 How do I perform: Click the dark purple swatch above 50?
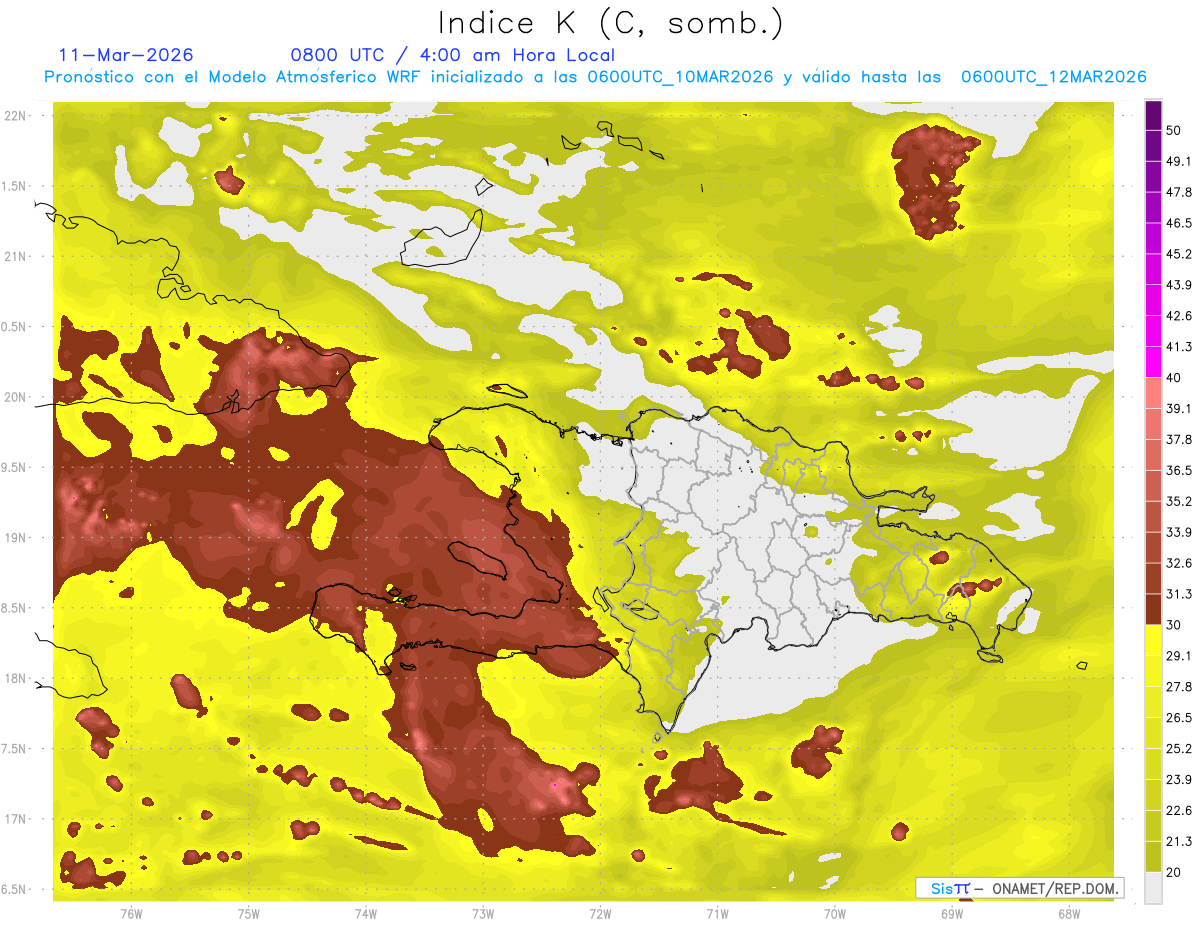coord(1153,115)
